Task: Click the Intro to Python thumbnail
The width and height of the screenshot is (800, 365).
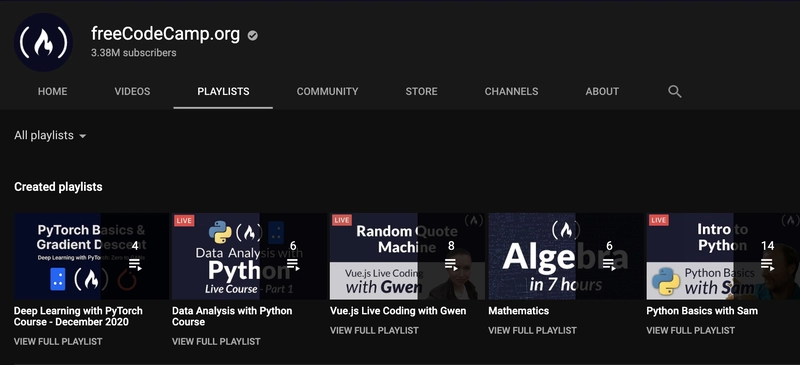Action: pos(723,256)
